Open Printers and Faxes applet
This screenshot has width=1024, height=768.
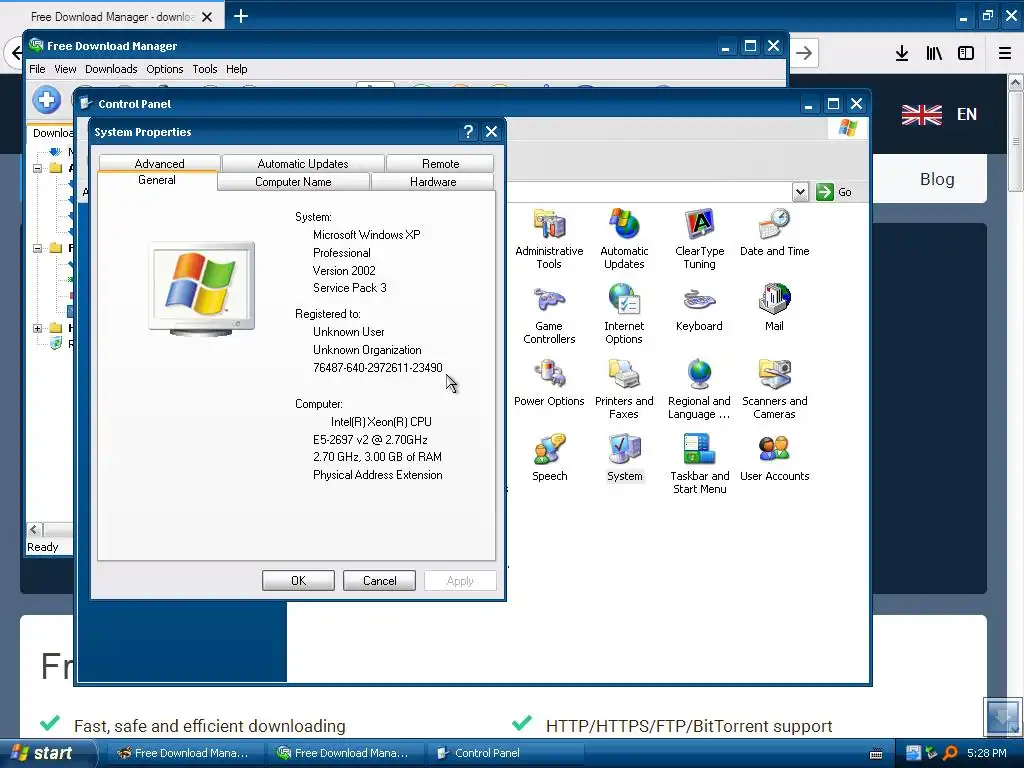(x=624, y=389)
